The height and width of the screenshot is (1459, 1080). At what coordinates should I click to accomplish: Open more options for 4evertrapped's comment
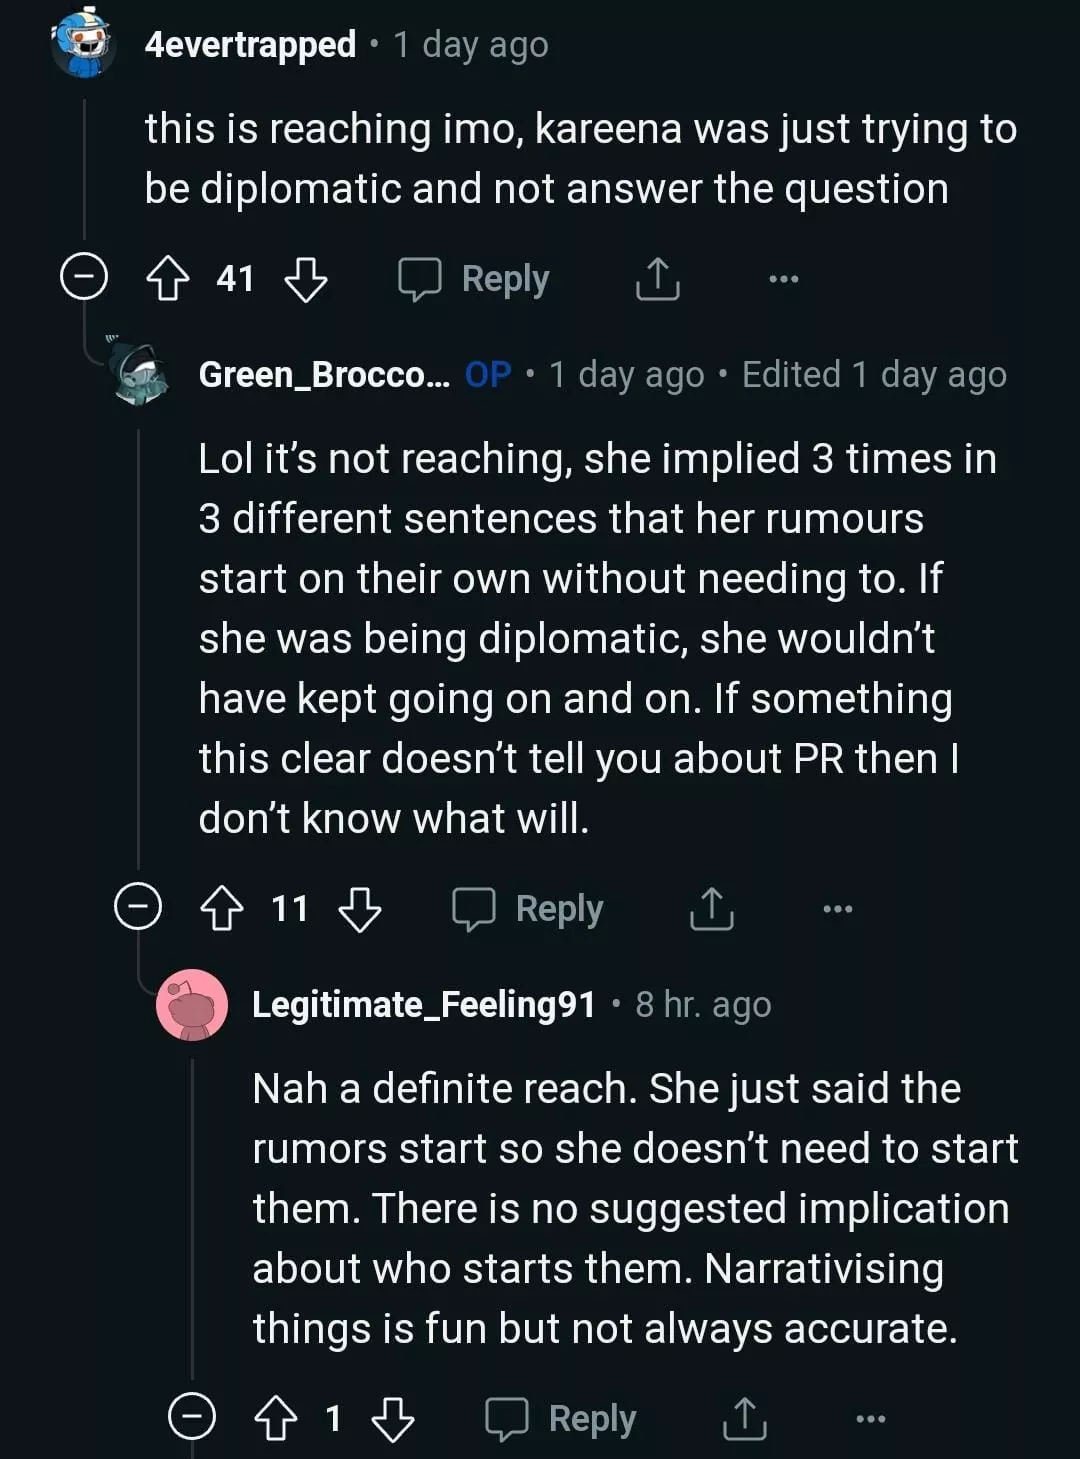pos(783,279)
